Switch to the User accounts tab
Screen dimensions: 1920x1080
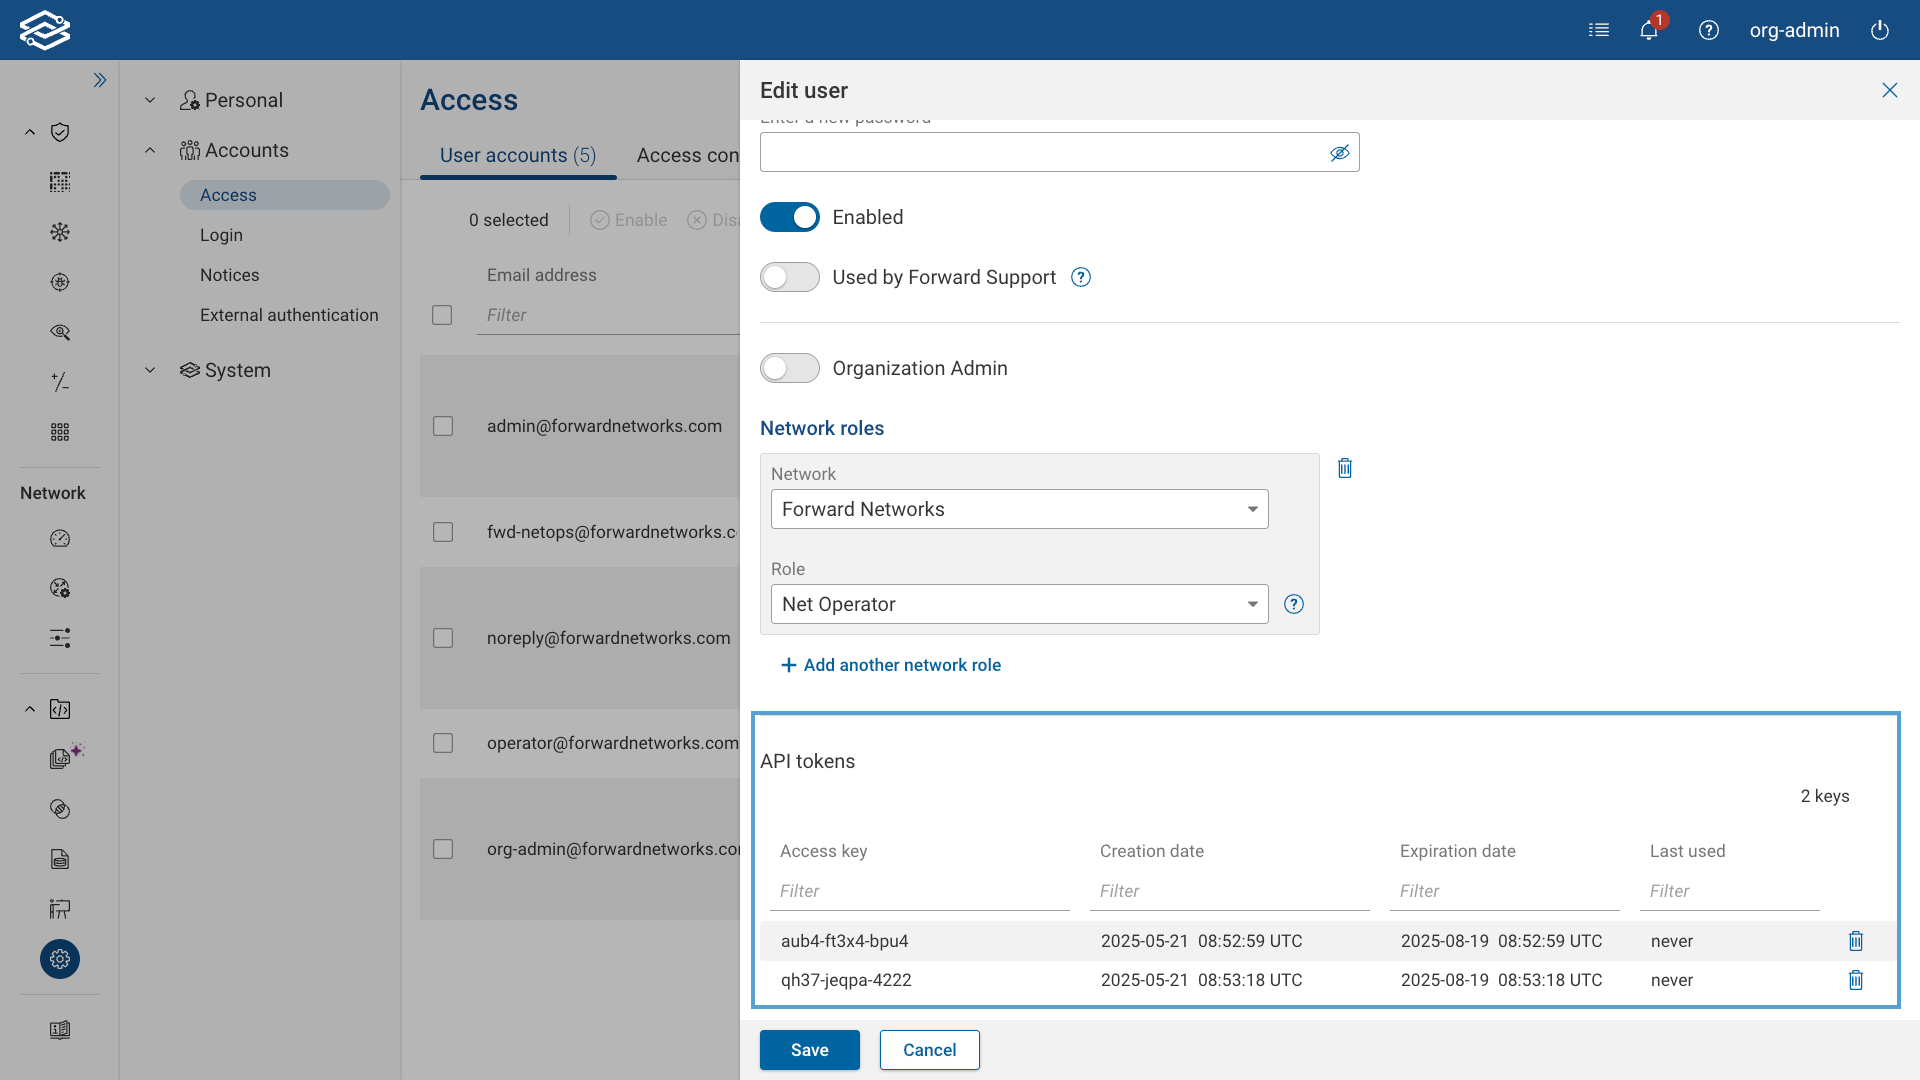pos(517,155)
